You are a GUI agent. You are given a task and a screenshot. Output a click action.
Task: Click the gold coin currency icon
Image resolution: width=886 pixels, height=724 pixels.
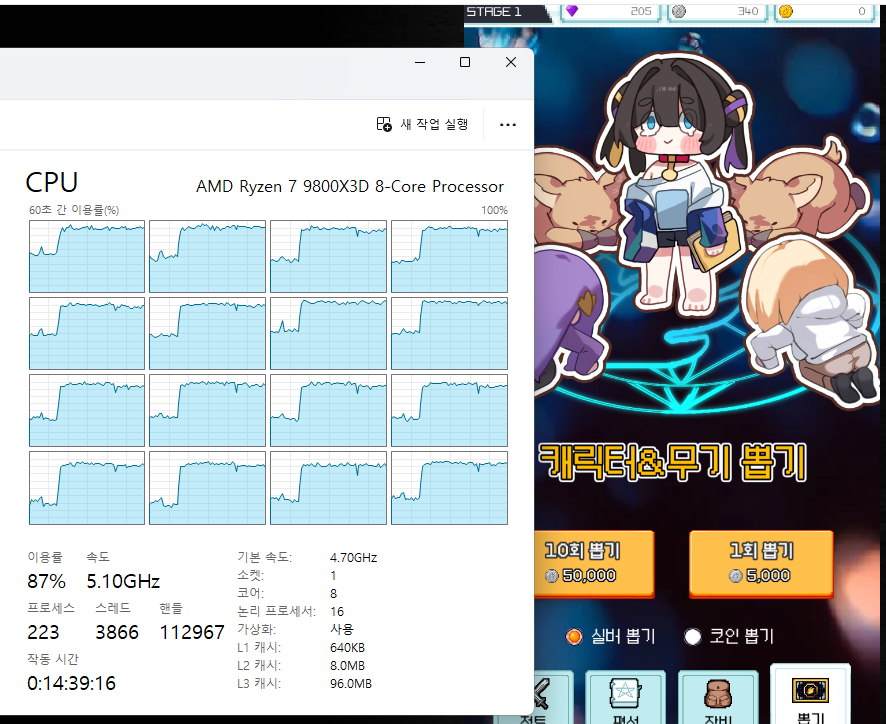pos(786,11)
